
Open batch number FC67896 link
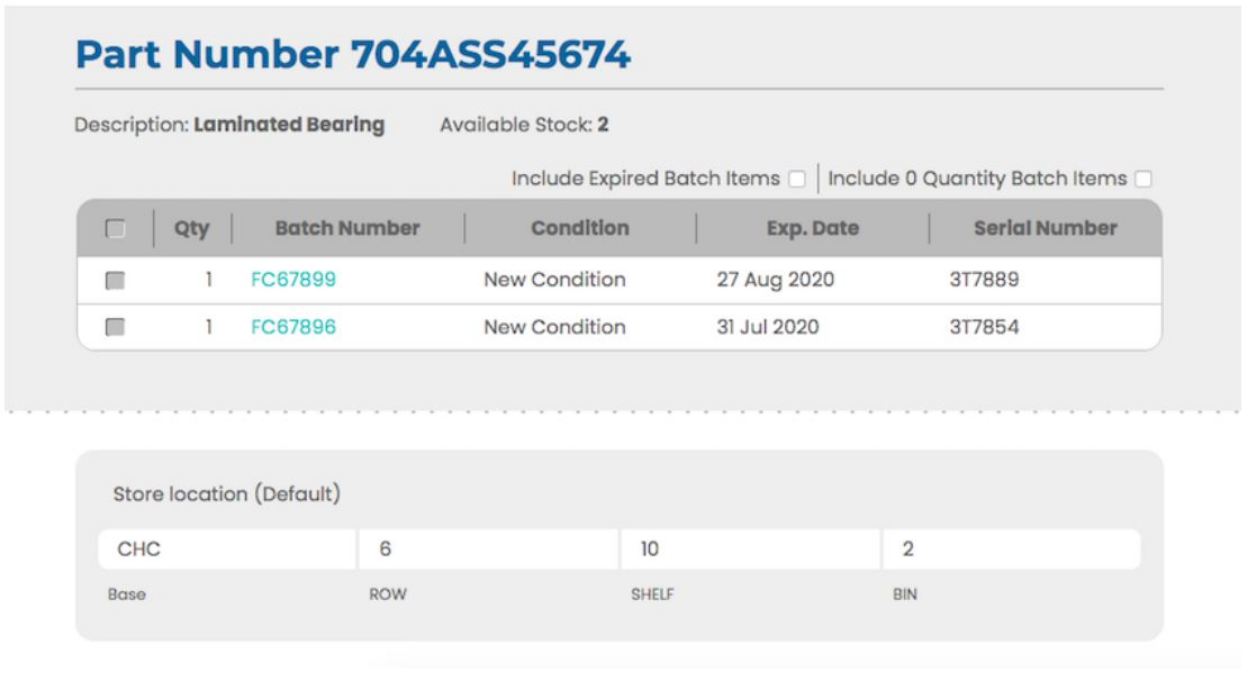pyautogui.click(x=293, y=327)
